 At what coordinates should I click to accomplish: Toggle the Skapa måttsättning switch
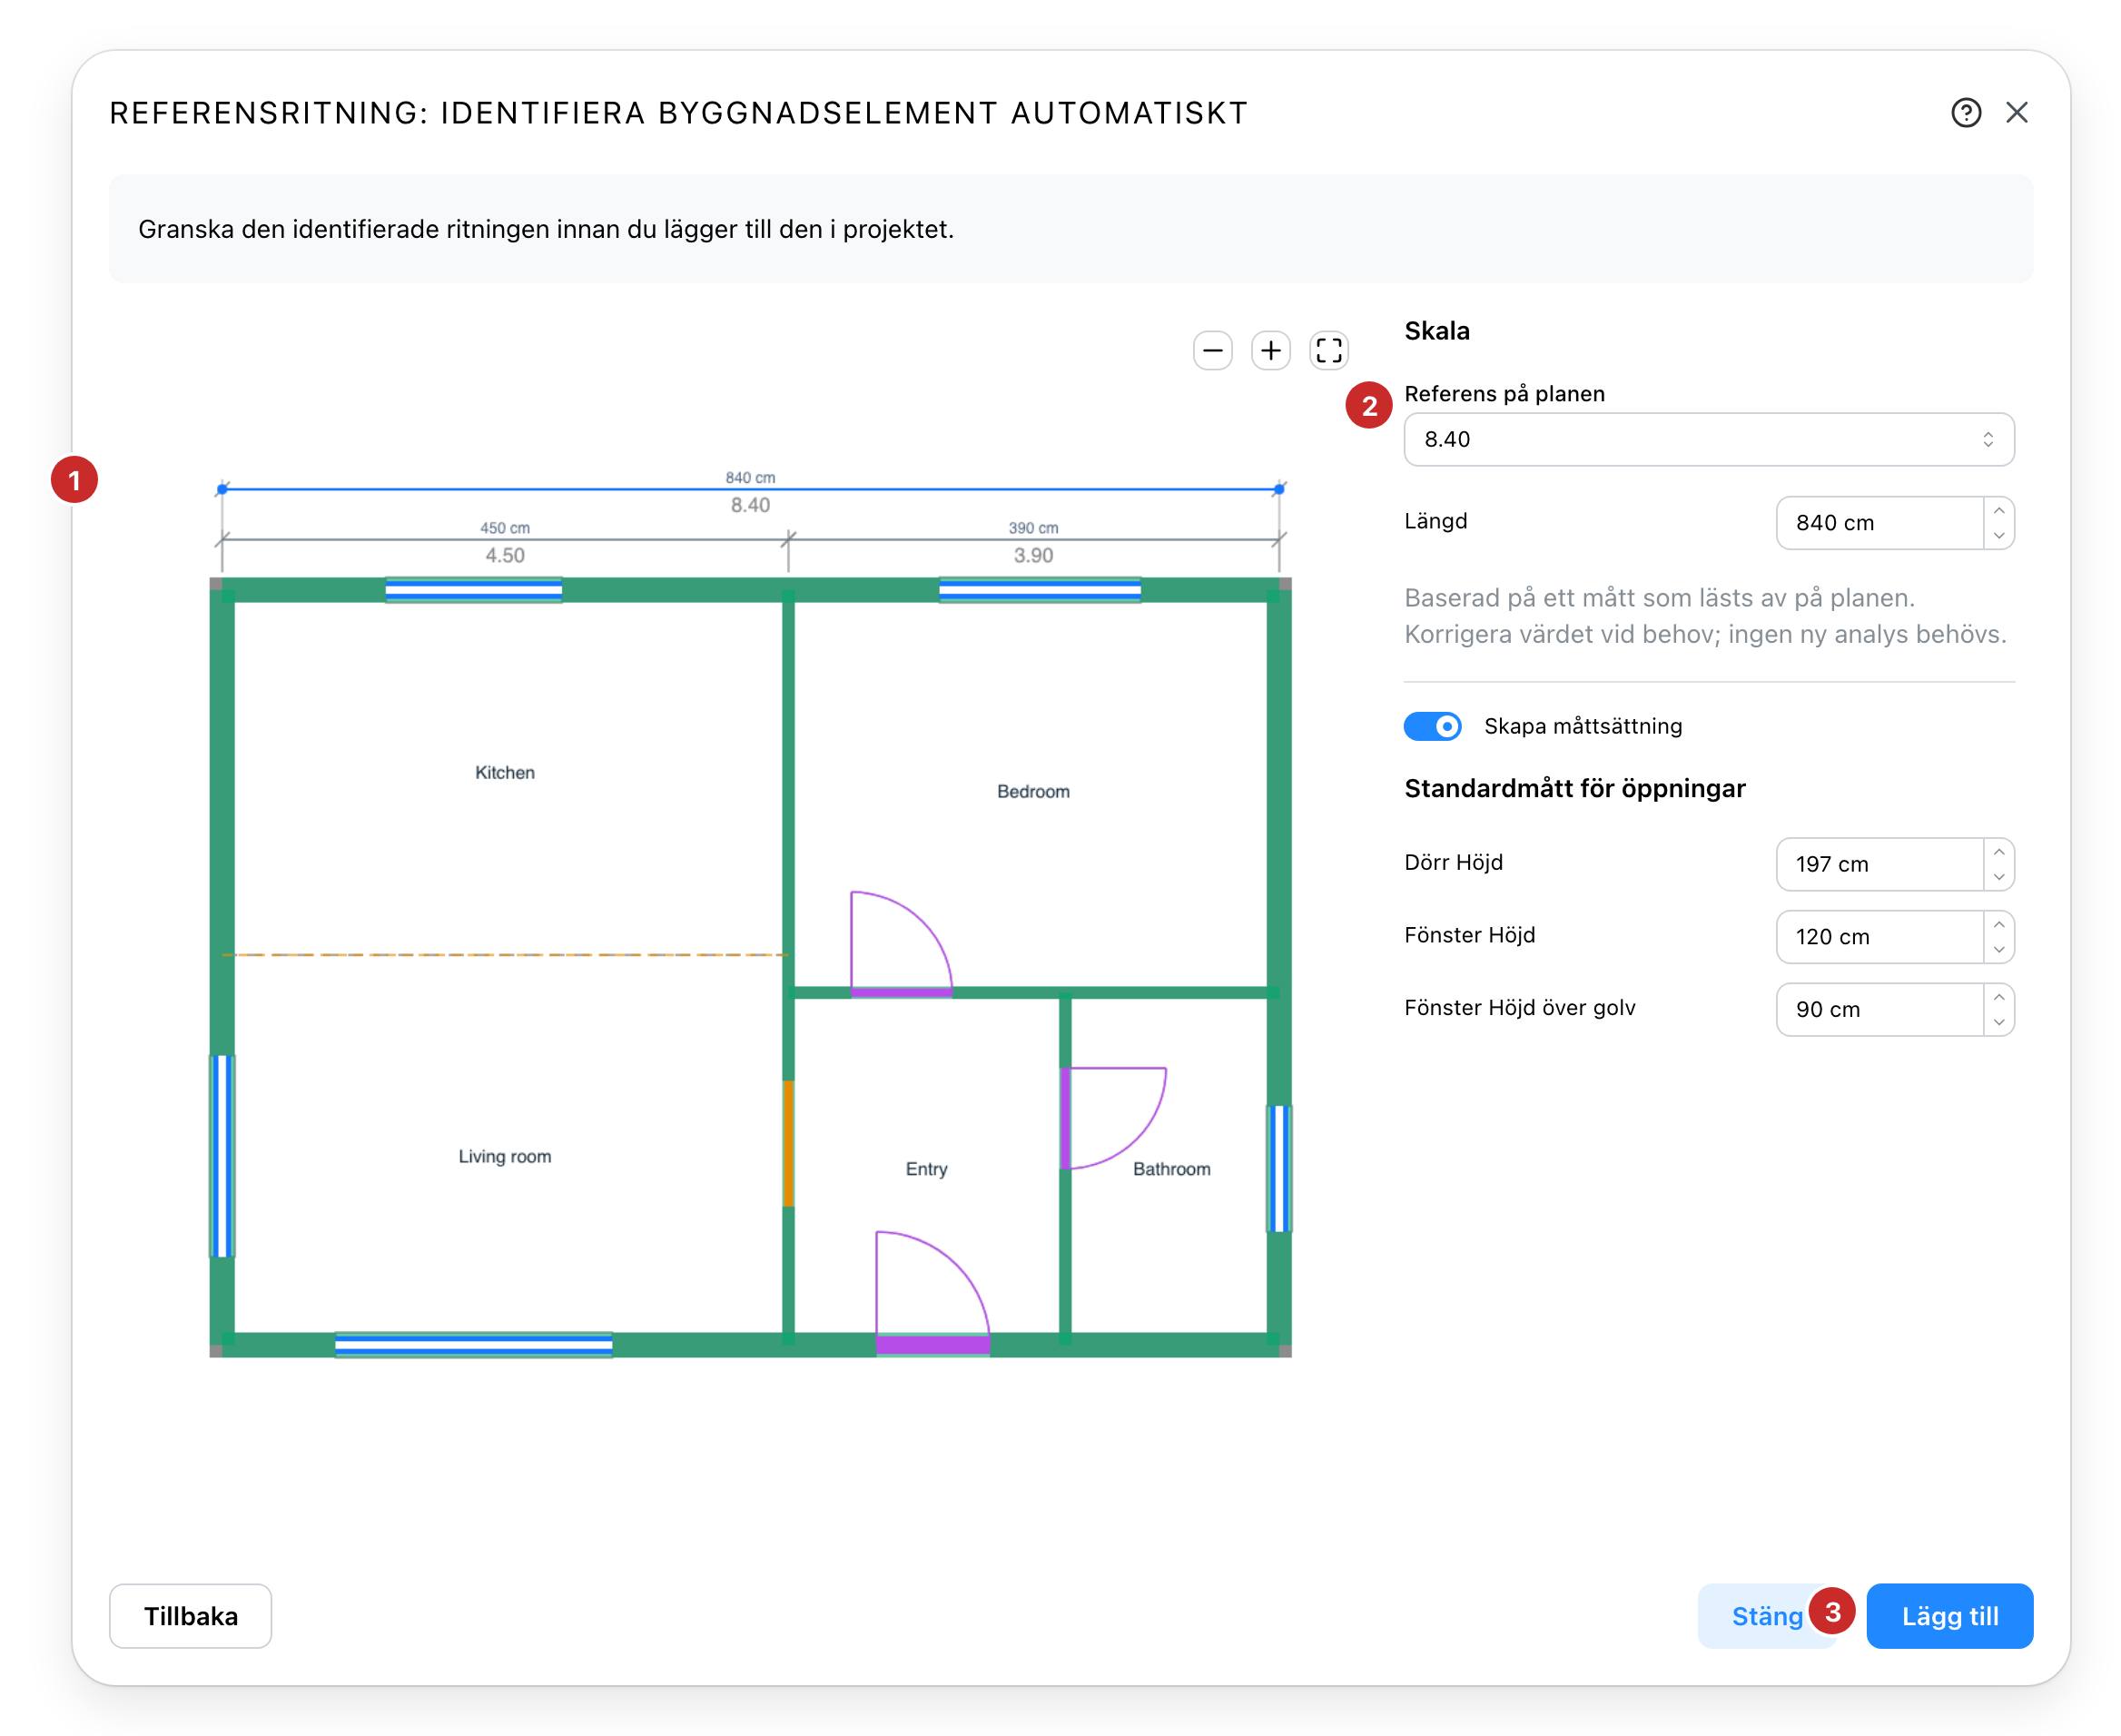point(1432,726)
